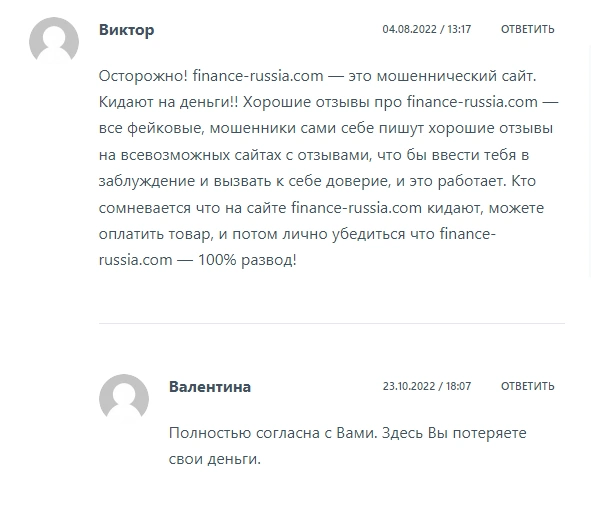Click the 04.08.2022 / 13:17 timestamp
The height and width of the screenshot is (508, 591).
pyautogui.click(x=427, y=29)
